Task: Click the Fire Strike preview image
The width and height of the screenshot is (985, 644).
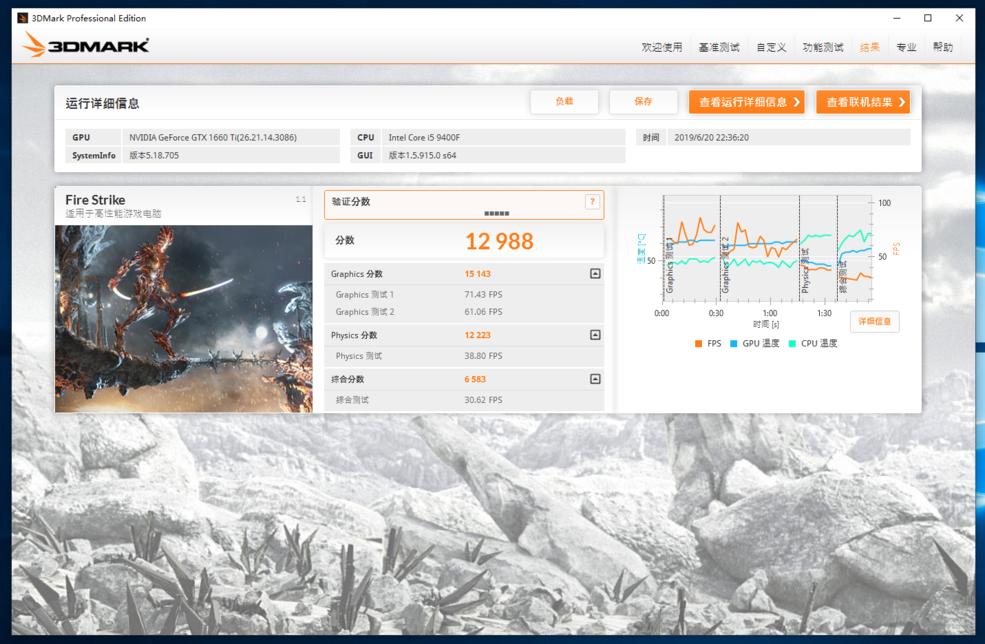Action: 182,318
